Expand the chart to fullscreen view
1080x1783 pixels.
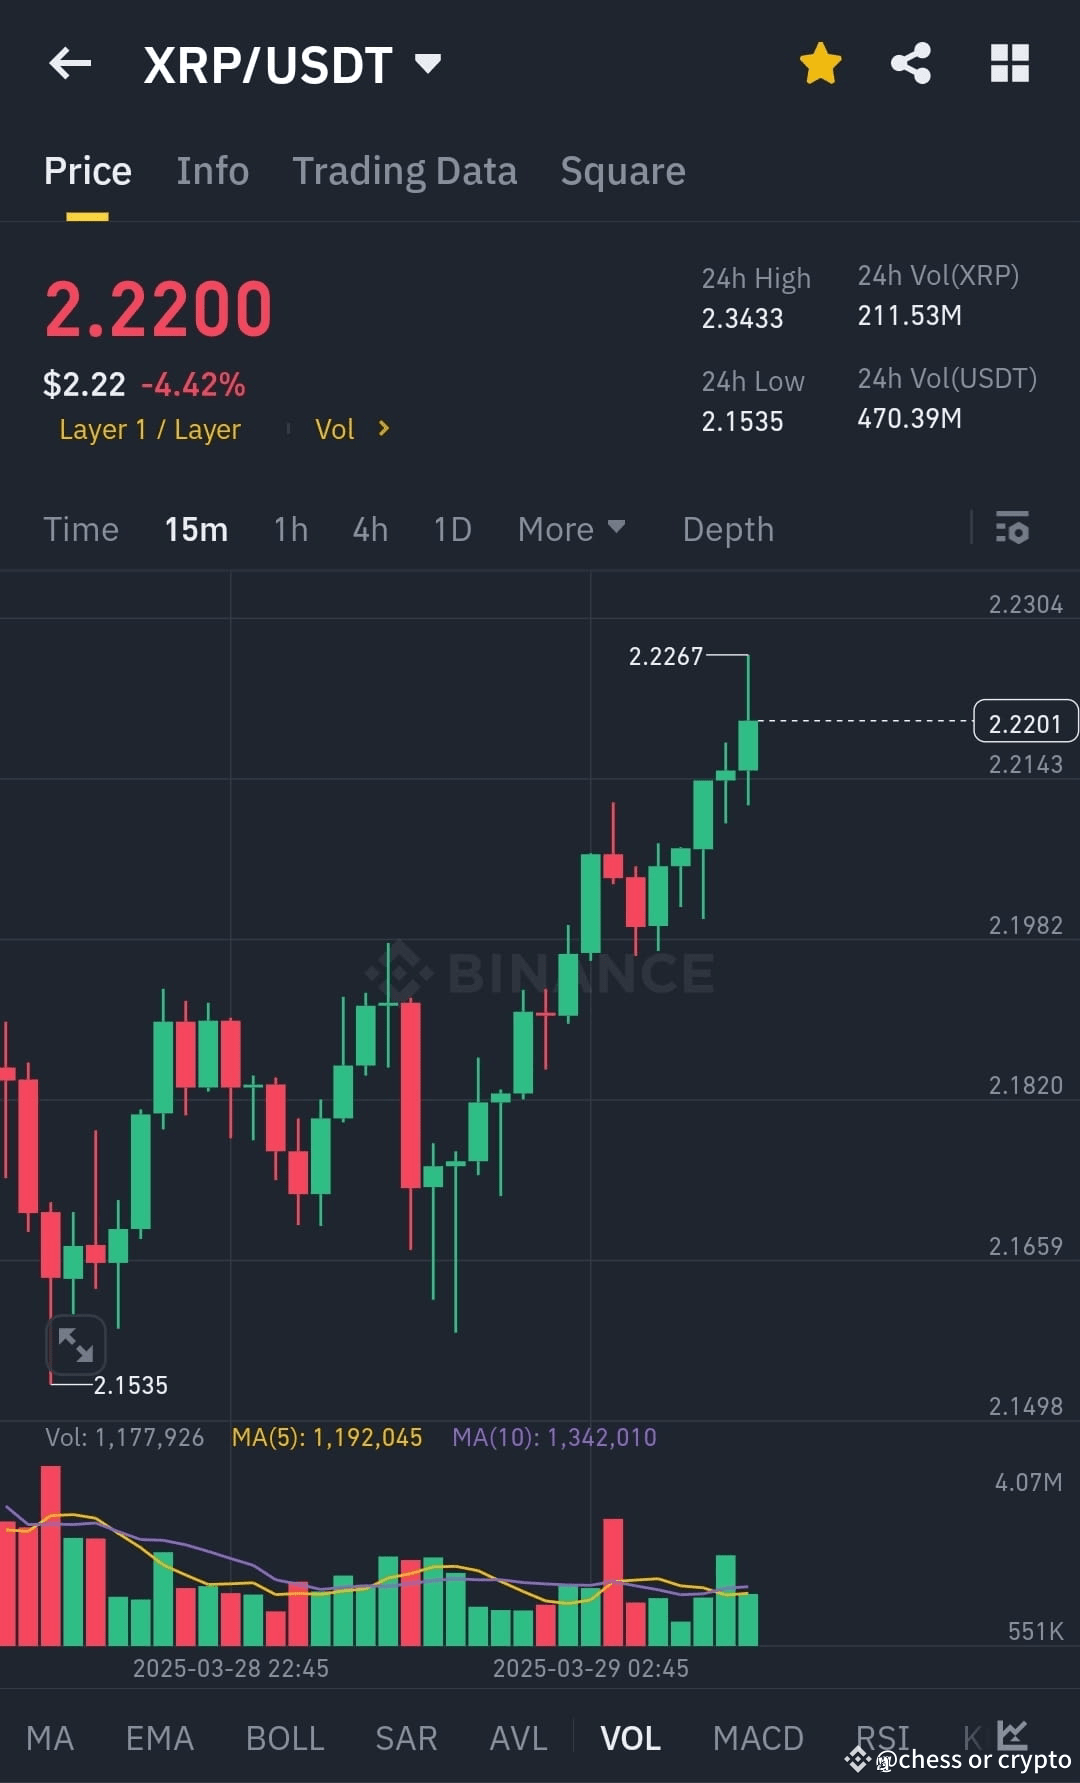coord(75,1345)
